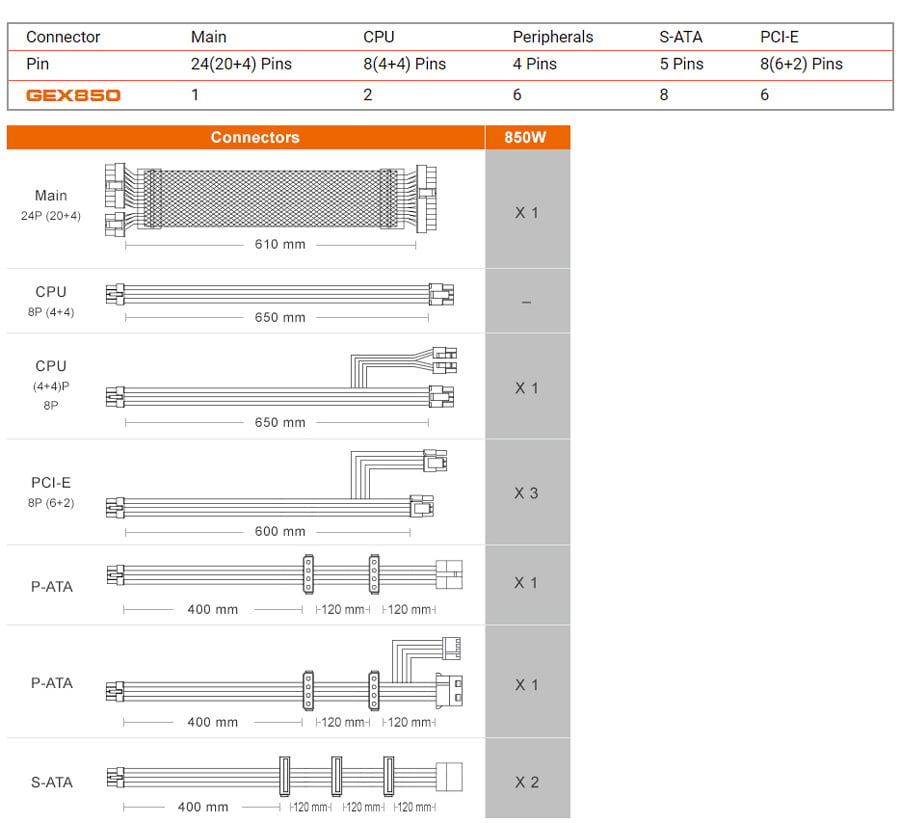Click the '4 Pins' cell
The height and width of the screenshot is (823, 900).
tap(534, 64)
